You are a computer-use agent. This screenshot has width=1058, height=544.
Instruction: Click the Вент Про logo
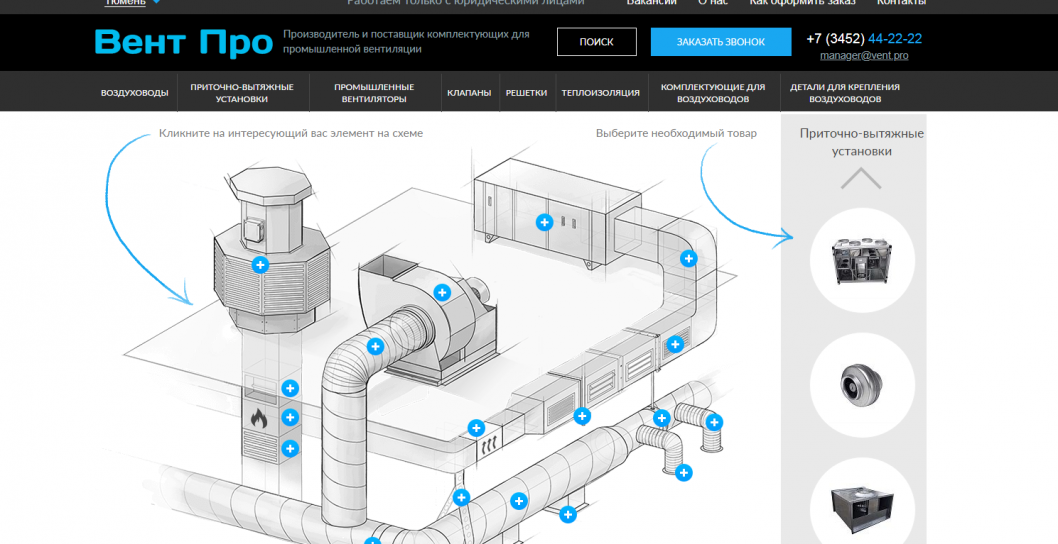click(x=184, y=43)
